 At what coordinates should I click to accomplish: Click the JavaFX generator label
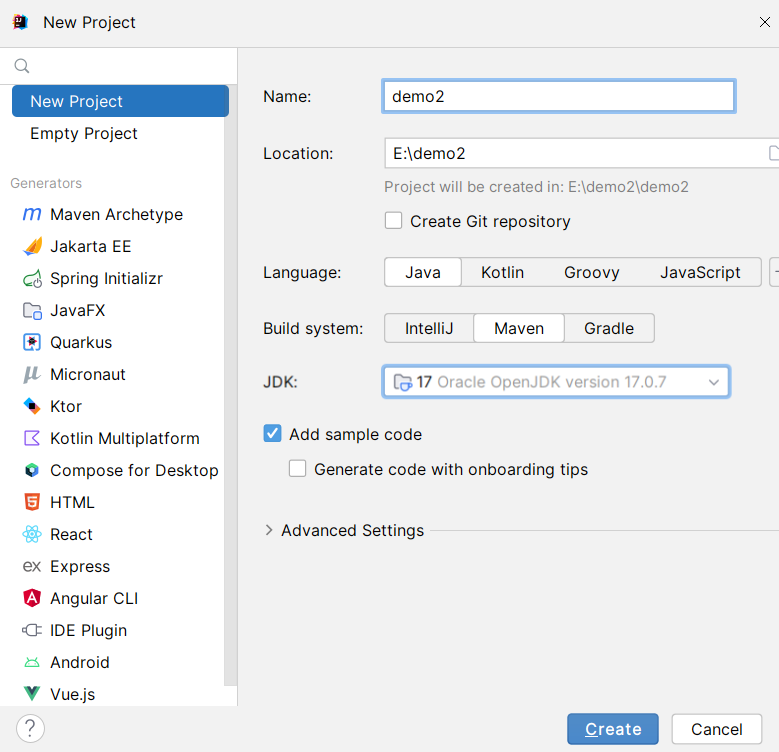78,310
